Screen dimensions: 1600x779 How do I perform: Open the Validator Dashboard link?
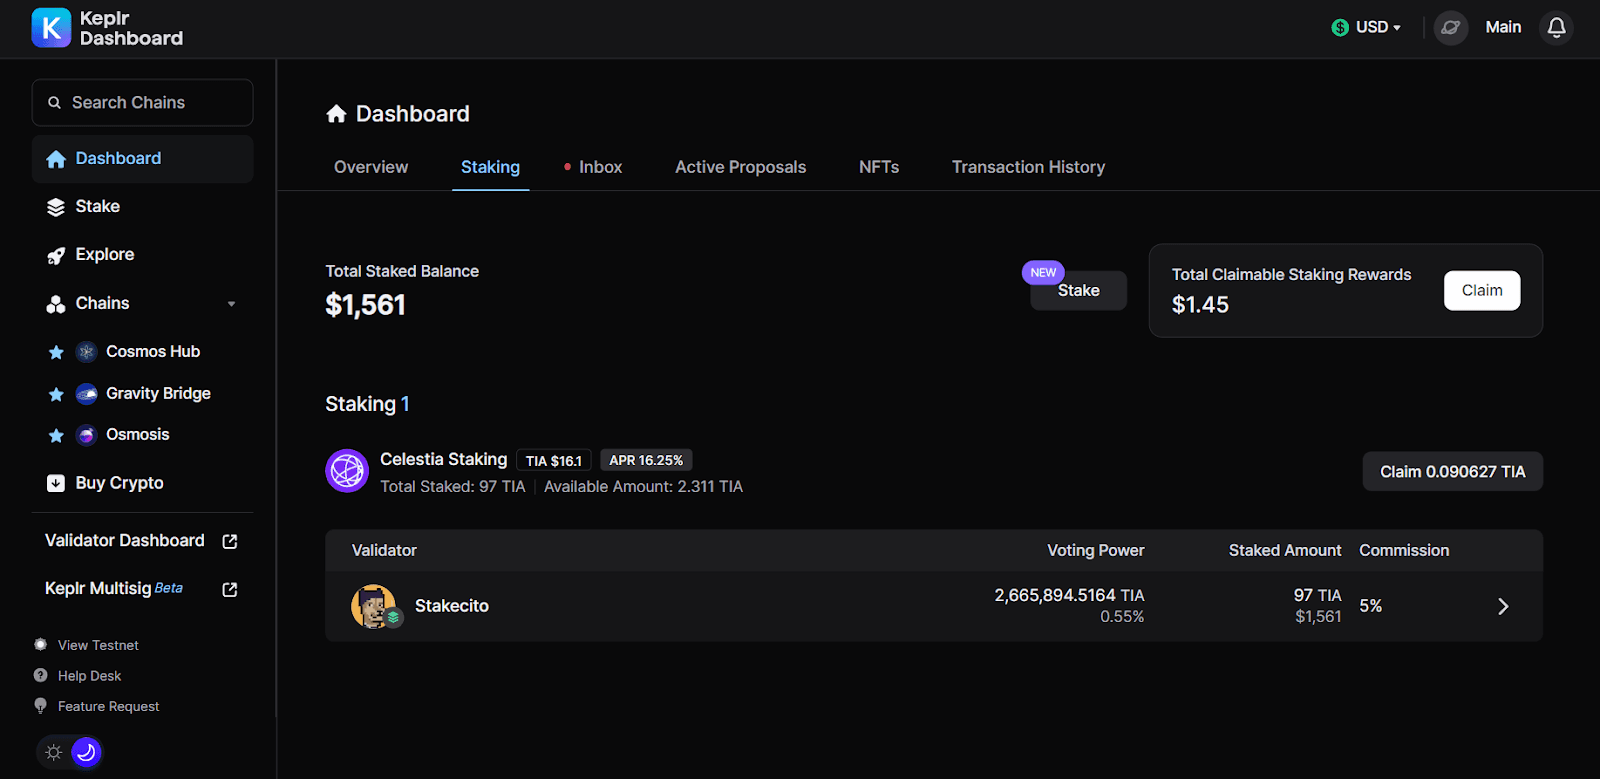pyautogui.click(x=125, y=541)
